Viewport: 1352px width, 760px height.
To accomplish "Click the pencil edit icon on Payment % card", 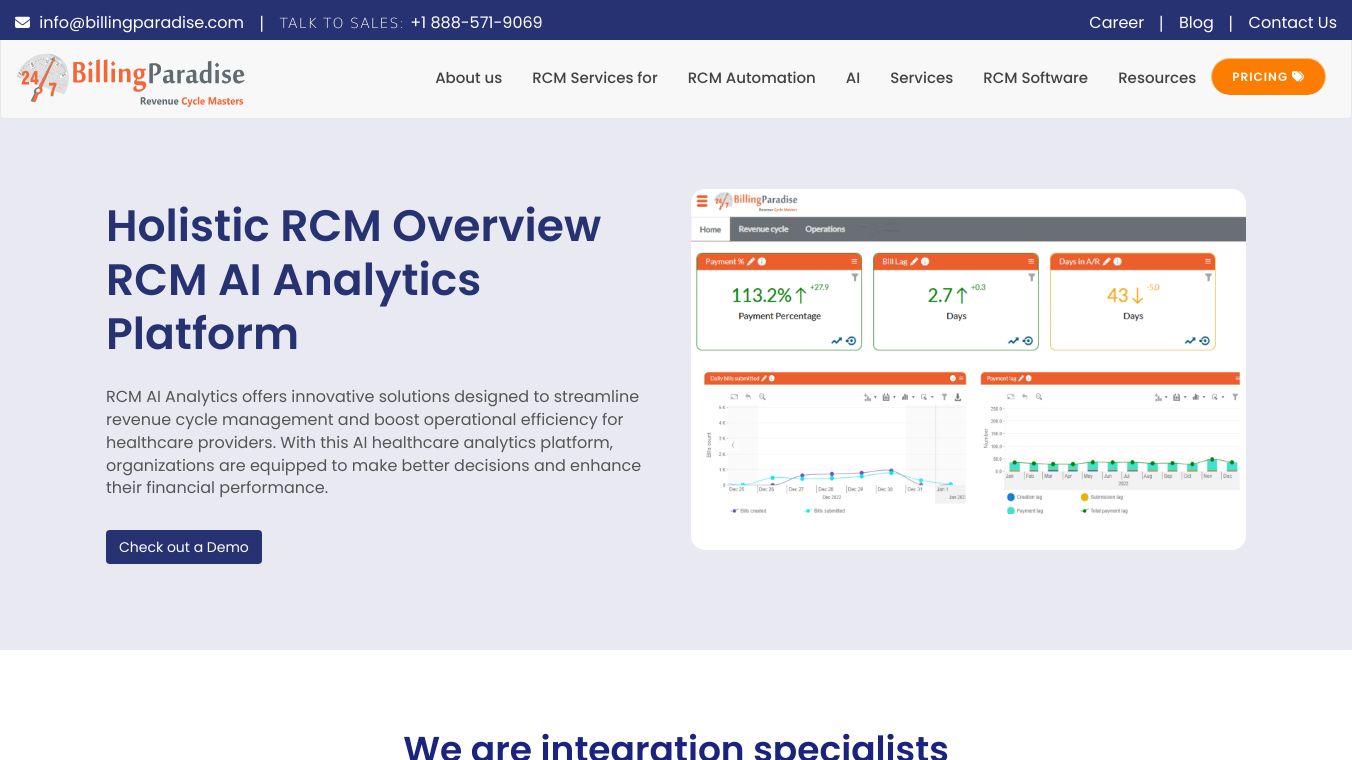I will (x=751, y=262).
